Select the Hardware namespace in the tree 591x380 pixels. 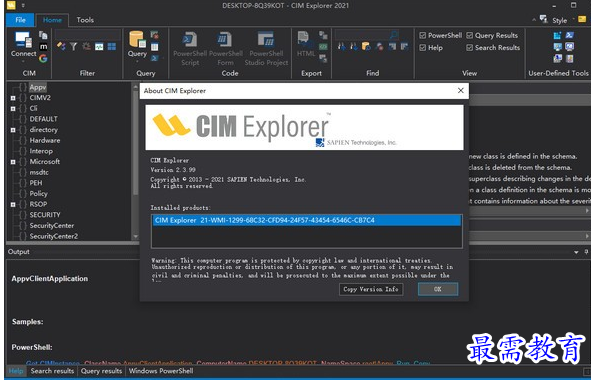click(x=45, y=140)
